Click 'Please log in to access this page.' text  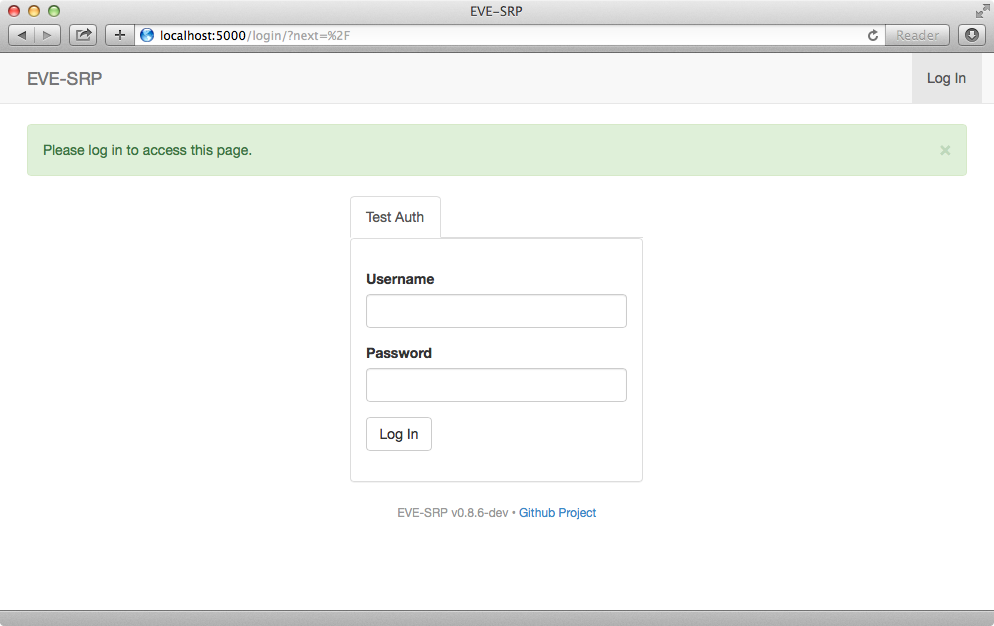148,150
